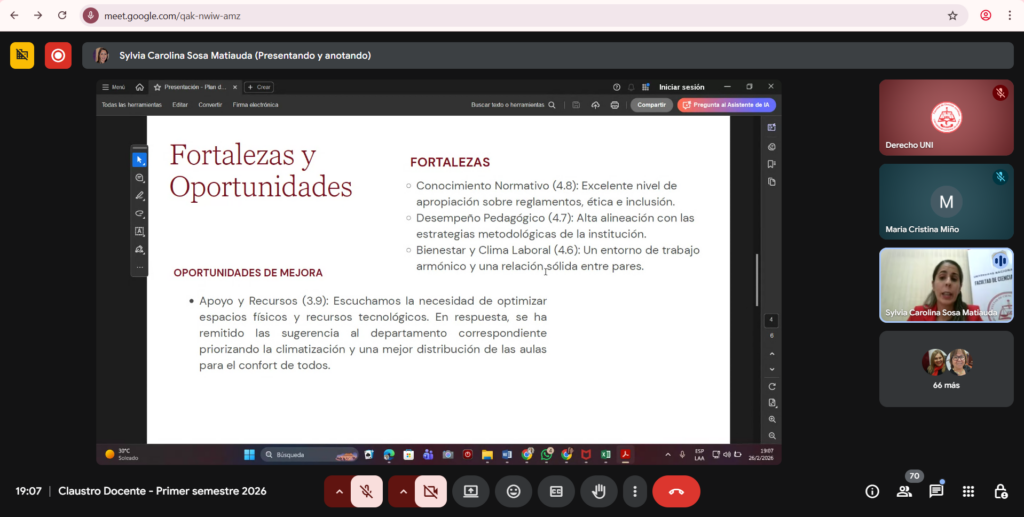
Task: Open meeting details info
Action: [872, 491]
